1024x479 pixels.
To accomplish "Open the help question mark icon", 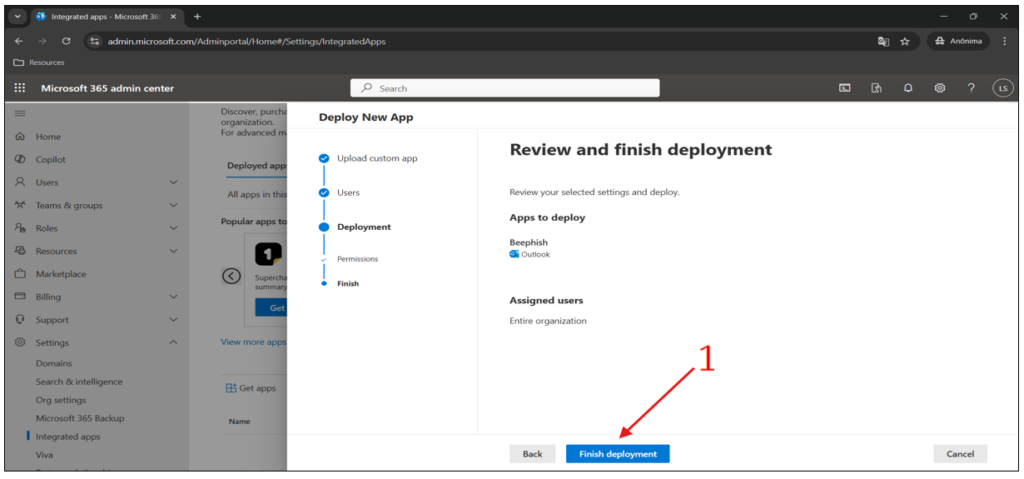I will [x=971, y=88].
